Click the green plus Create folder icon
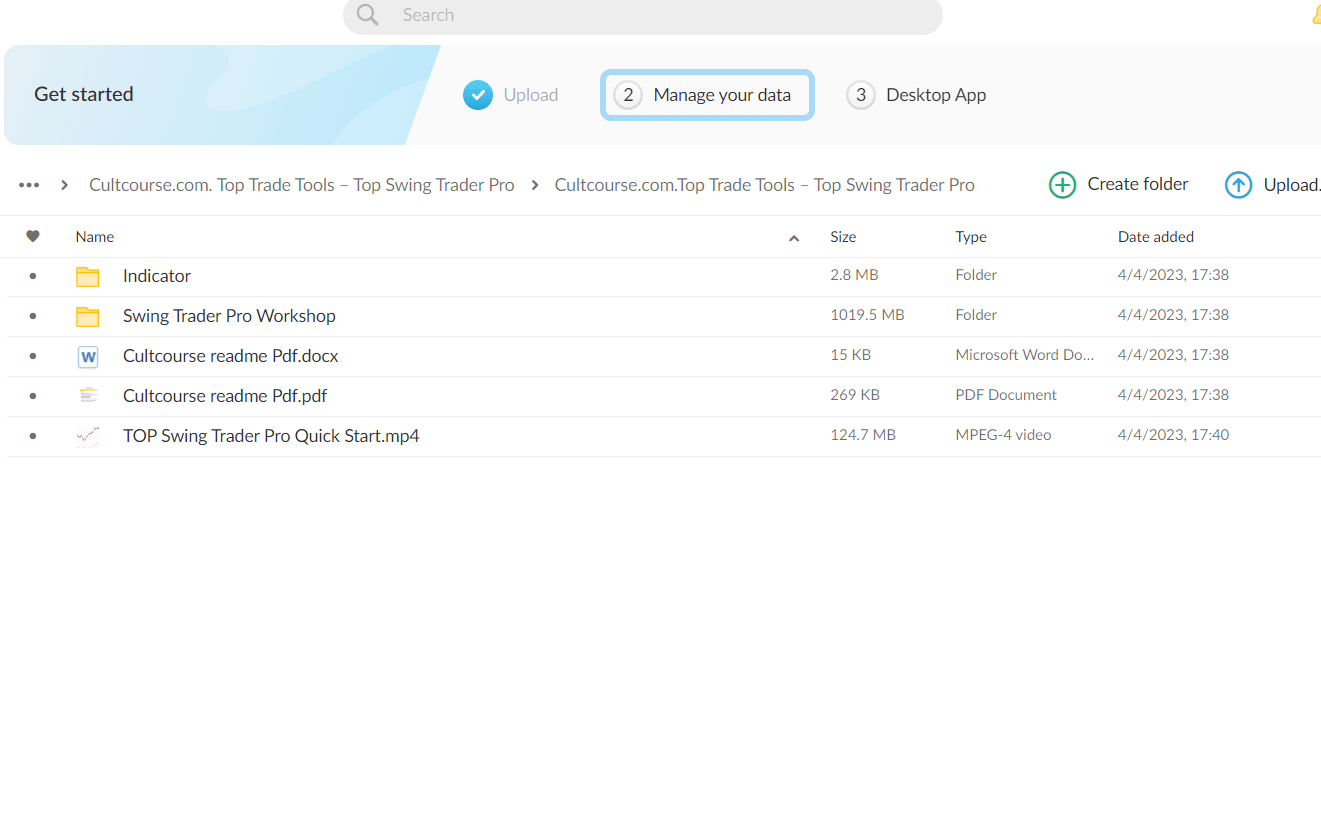Screen dimensions: 1321x820 pos(1062,185)
